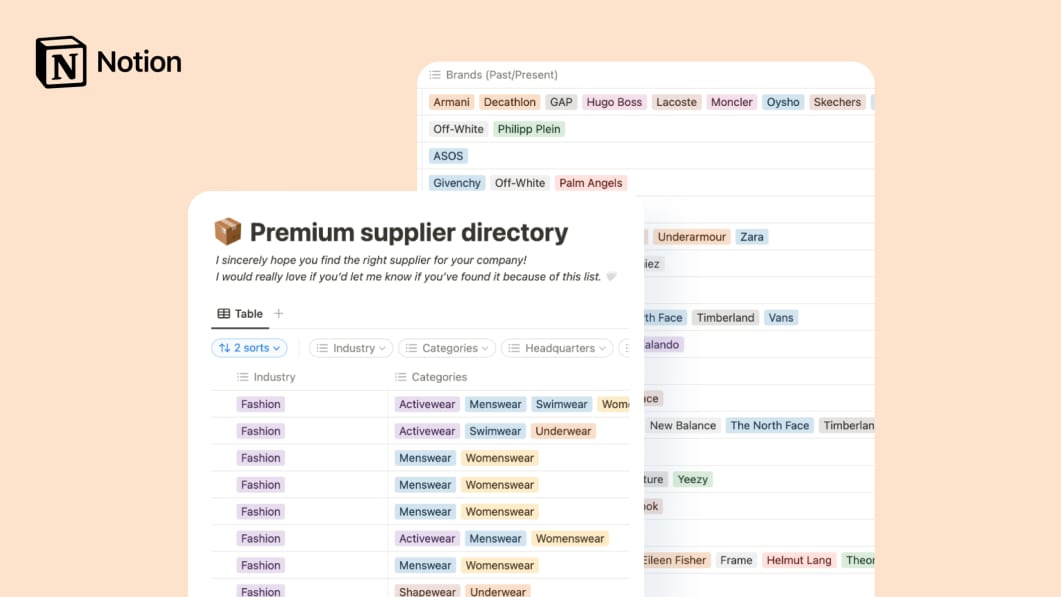Switch to the Table tab
1061x597 pixels.
tap(240, 313)
